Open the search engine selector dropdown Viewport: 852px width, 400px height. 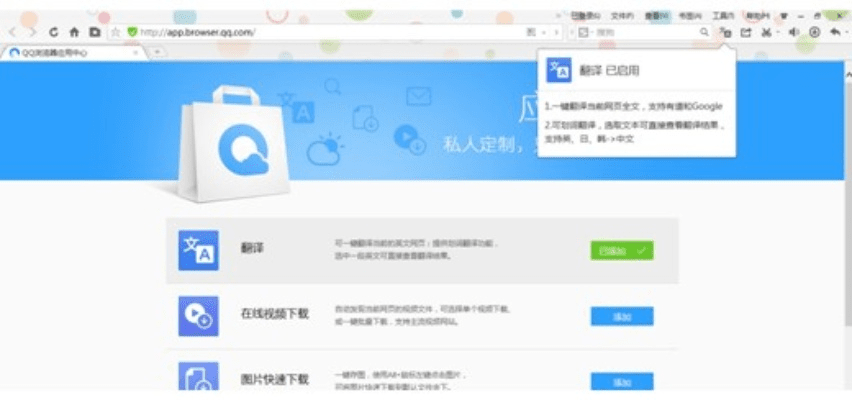585,33
